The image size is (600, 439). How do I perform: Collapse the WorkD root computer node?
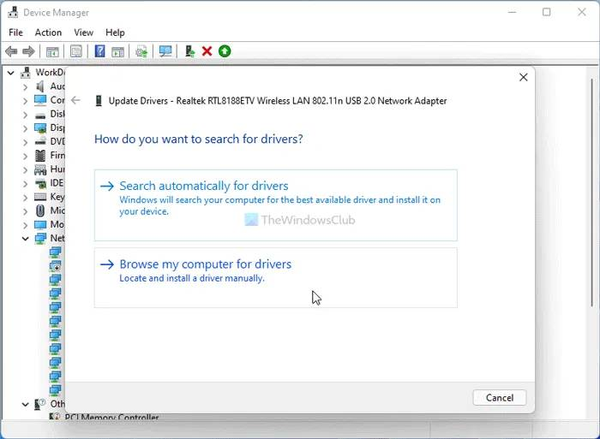coord(11,73)
